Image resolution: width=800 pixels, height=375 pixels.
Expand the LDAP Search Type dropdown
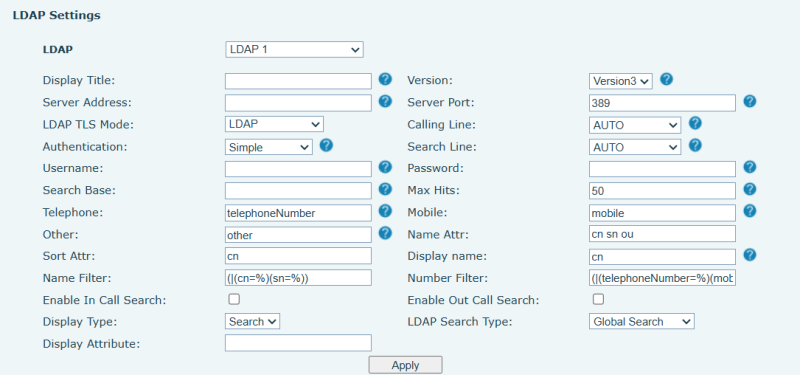tap(641, 321)
